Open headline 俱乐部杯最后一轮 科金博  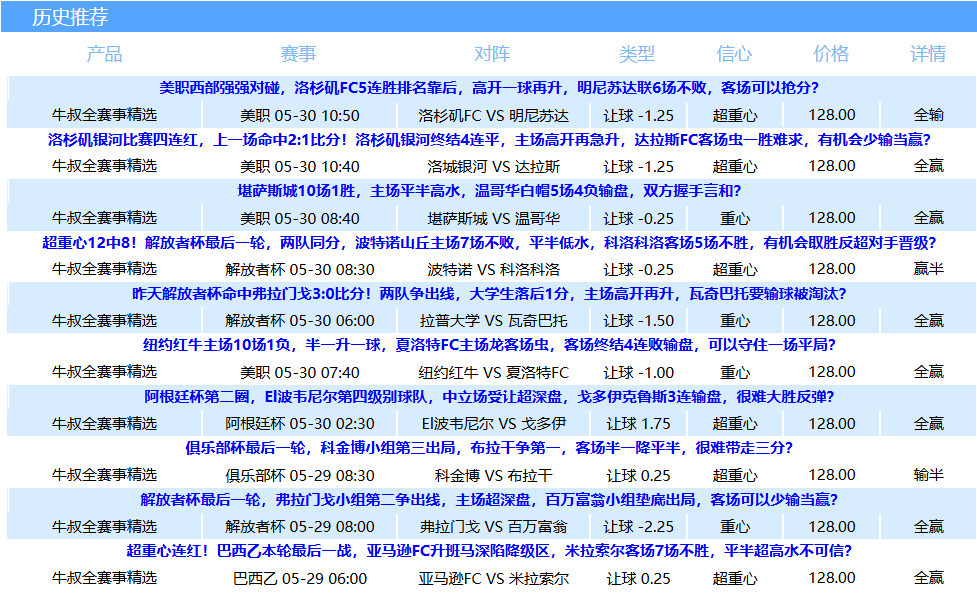point(489,448)
